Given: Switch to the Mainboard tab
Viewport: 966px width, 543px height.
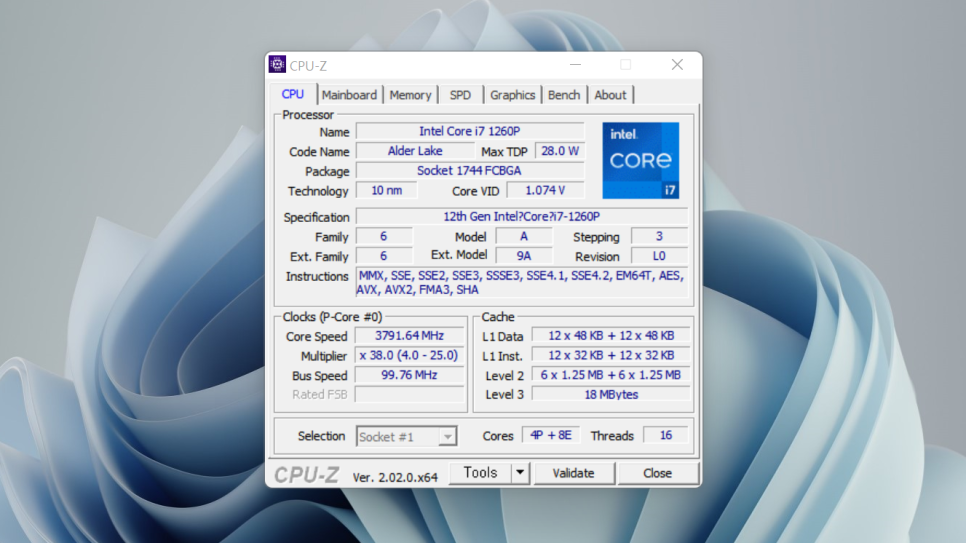Looking at the screenshot, I should 349,95.
